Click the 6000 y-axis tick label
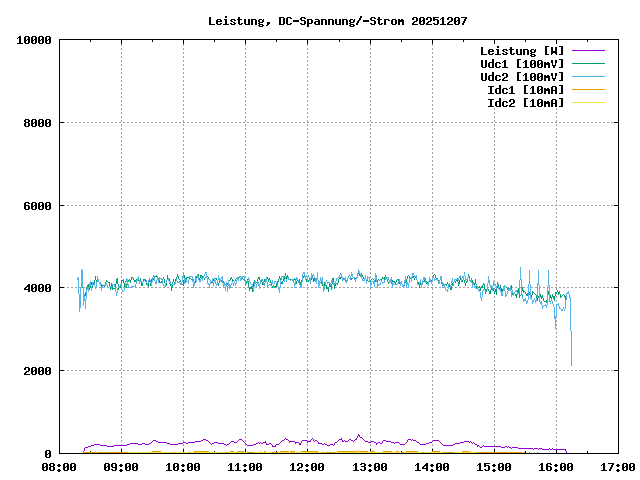 pos(37,205)
